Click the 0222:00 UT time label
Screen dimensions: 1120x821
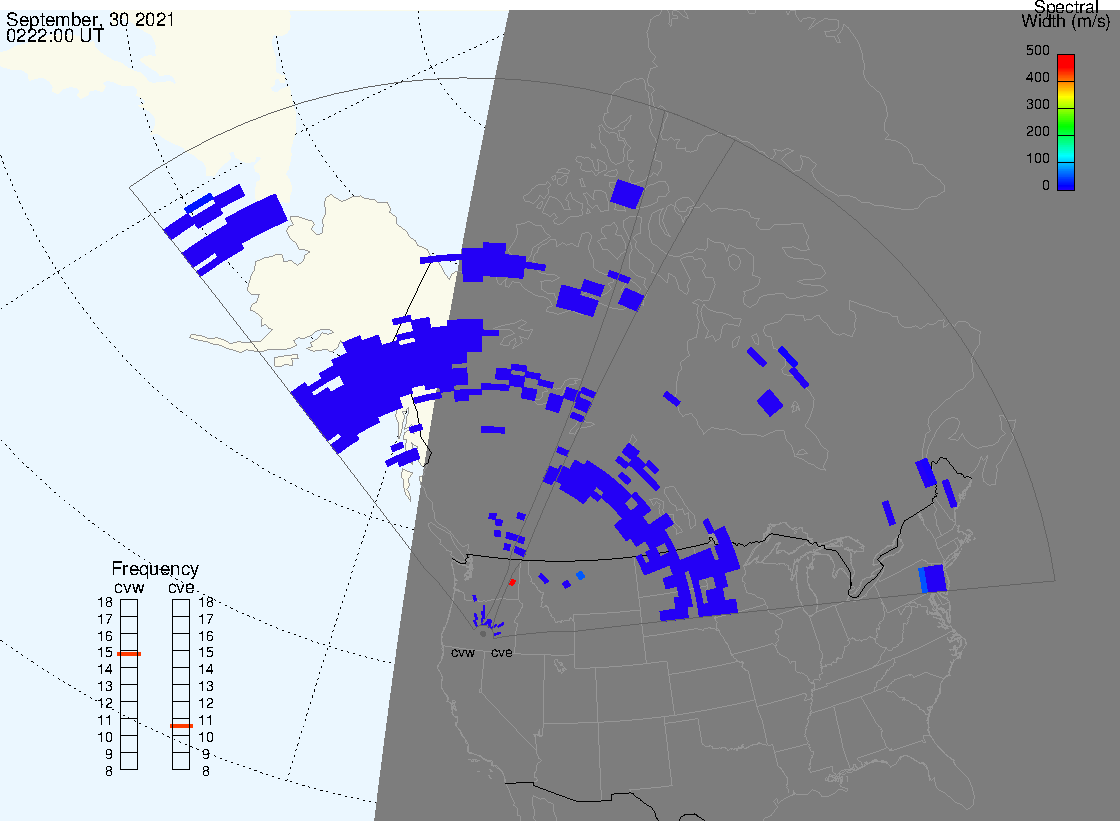(x=55, y=35)
